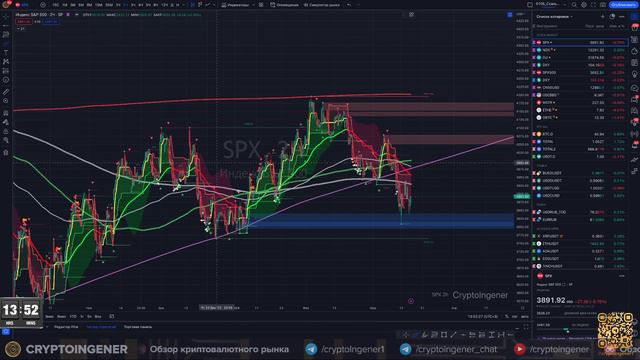Open the chats bubble icon in right sidebar
The width and height of the screenshot is (640, 360).
point(635,88)
